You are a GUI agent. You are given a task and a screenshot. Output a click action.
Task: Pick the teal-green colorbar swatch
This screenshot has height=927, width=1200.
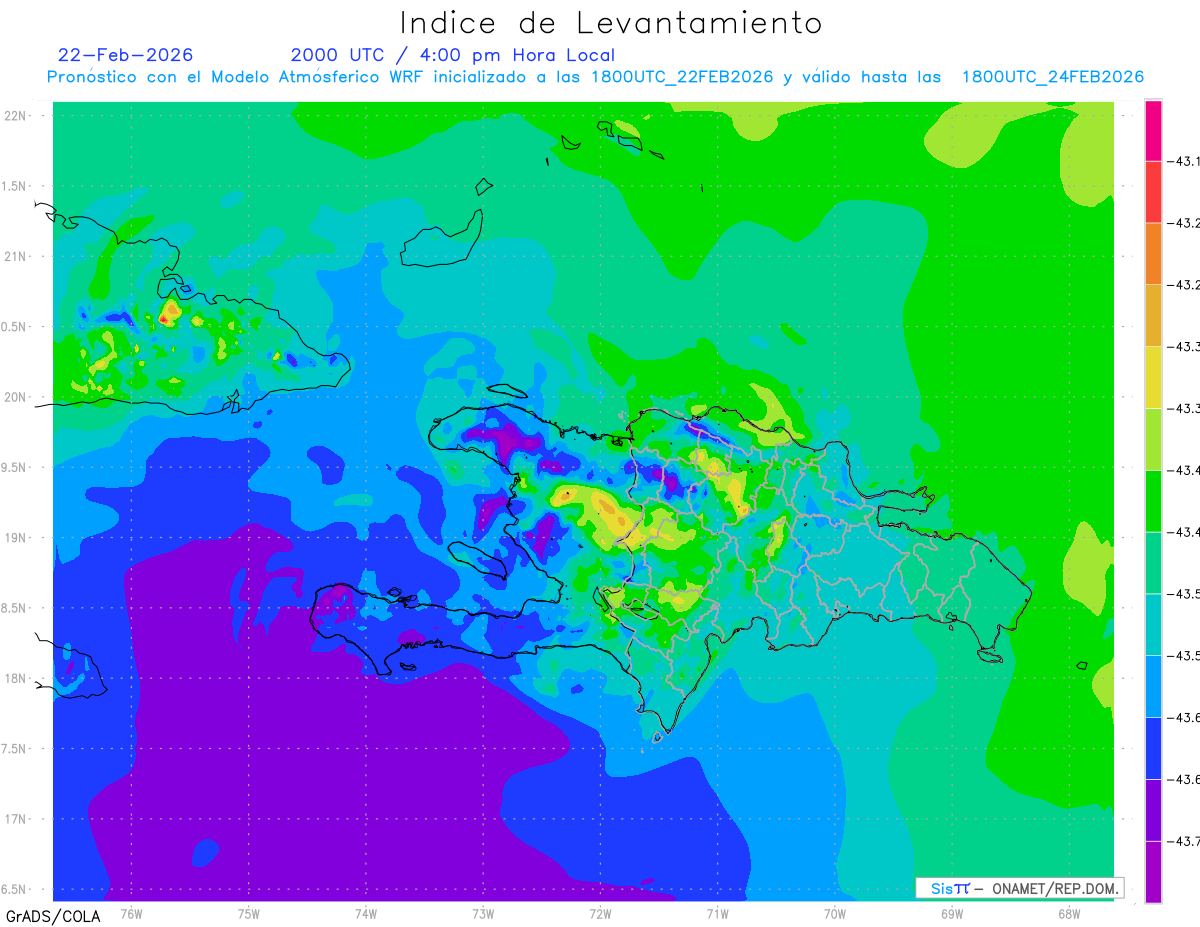click(x=1153, y=563)
